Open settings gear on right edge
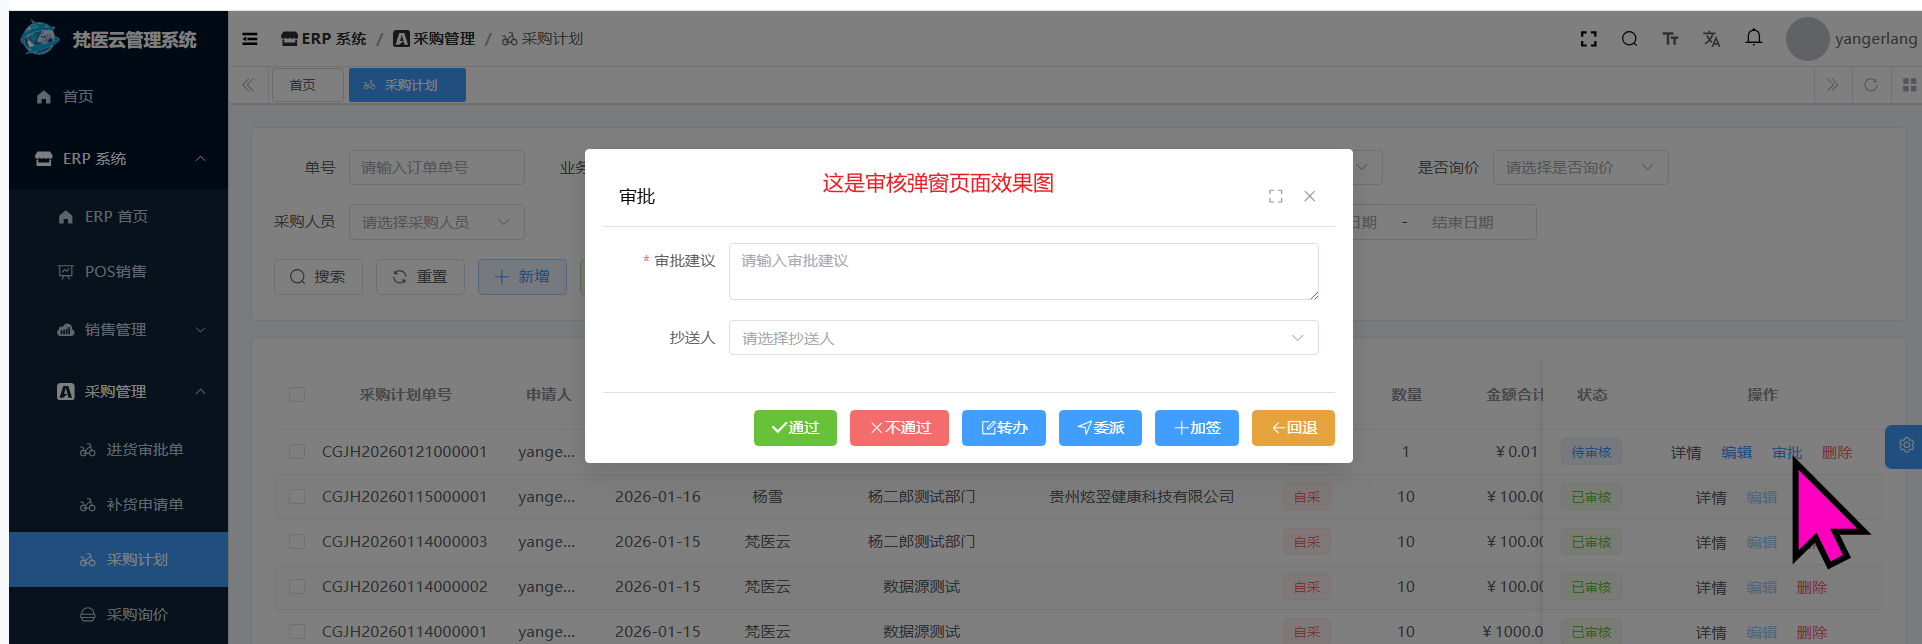The image size is (1922, 644). pyautogui.click(x=1906, y=445)
